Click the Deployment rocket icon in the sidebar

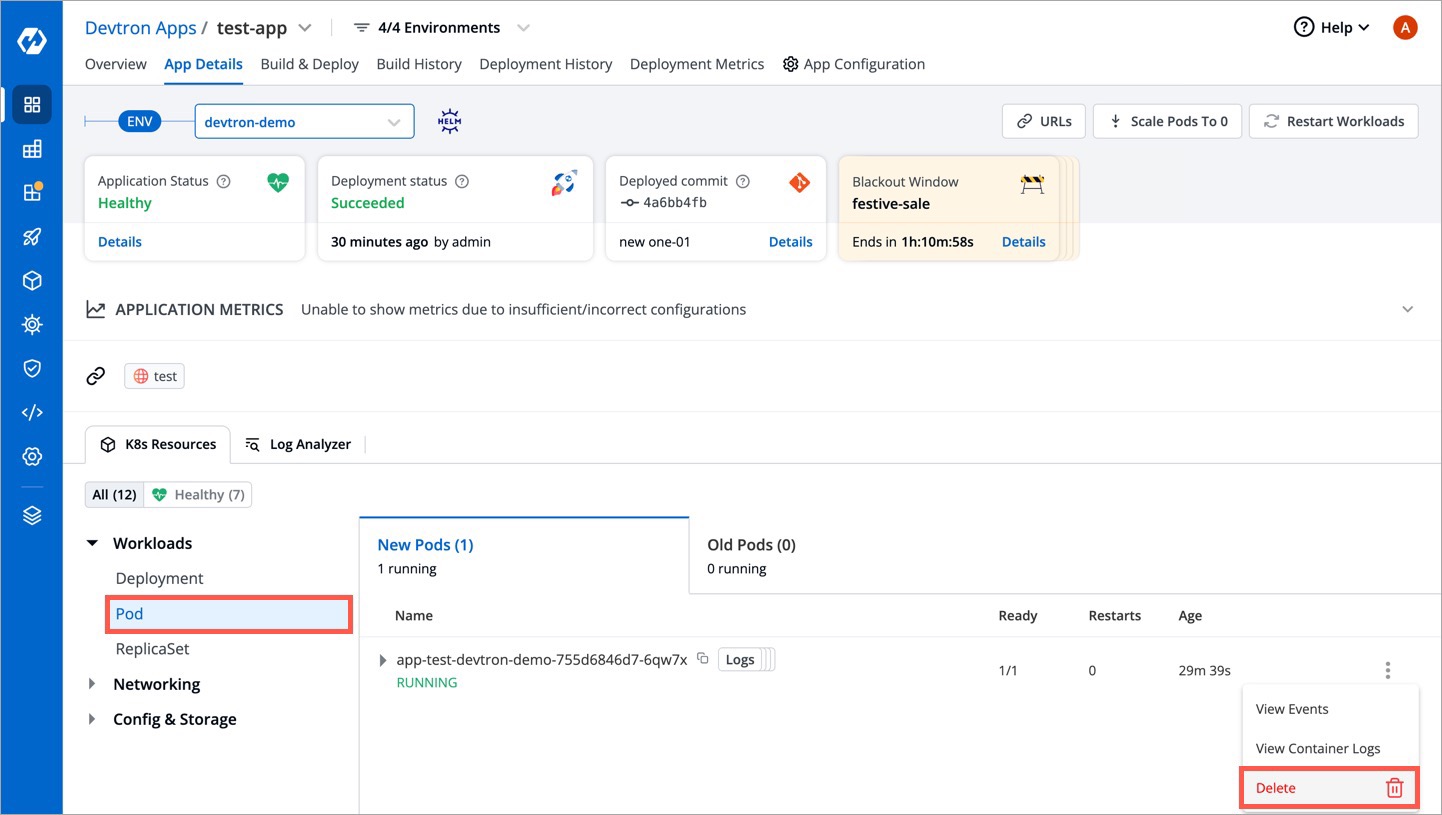[32, 237]
